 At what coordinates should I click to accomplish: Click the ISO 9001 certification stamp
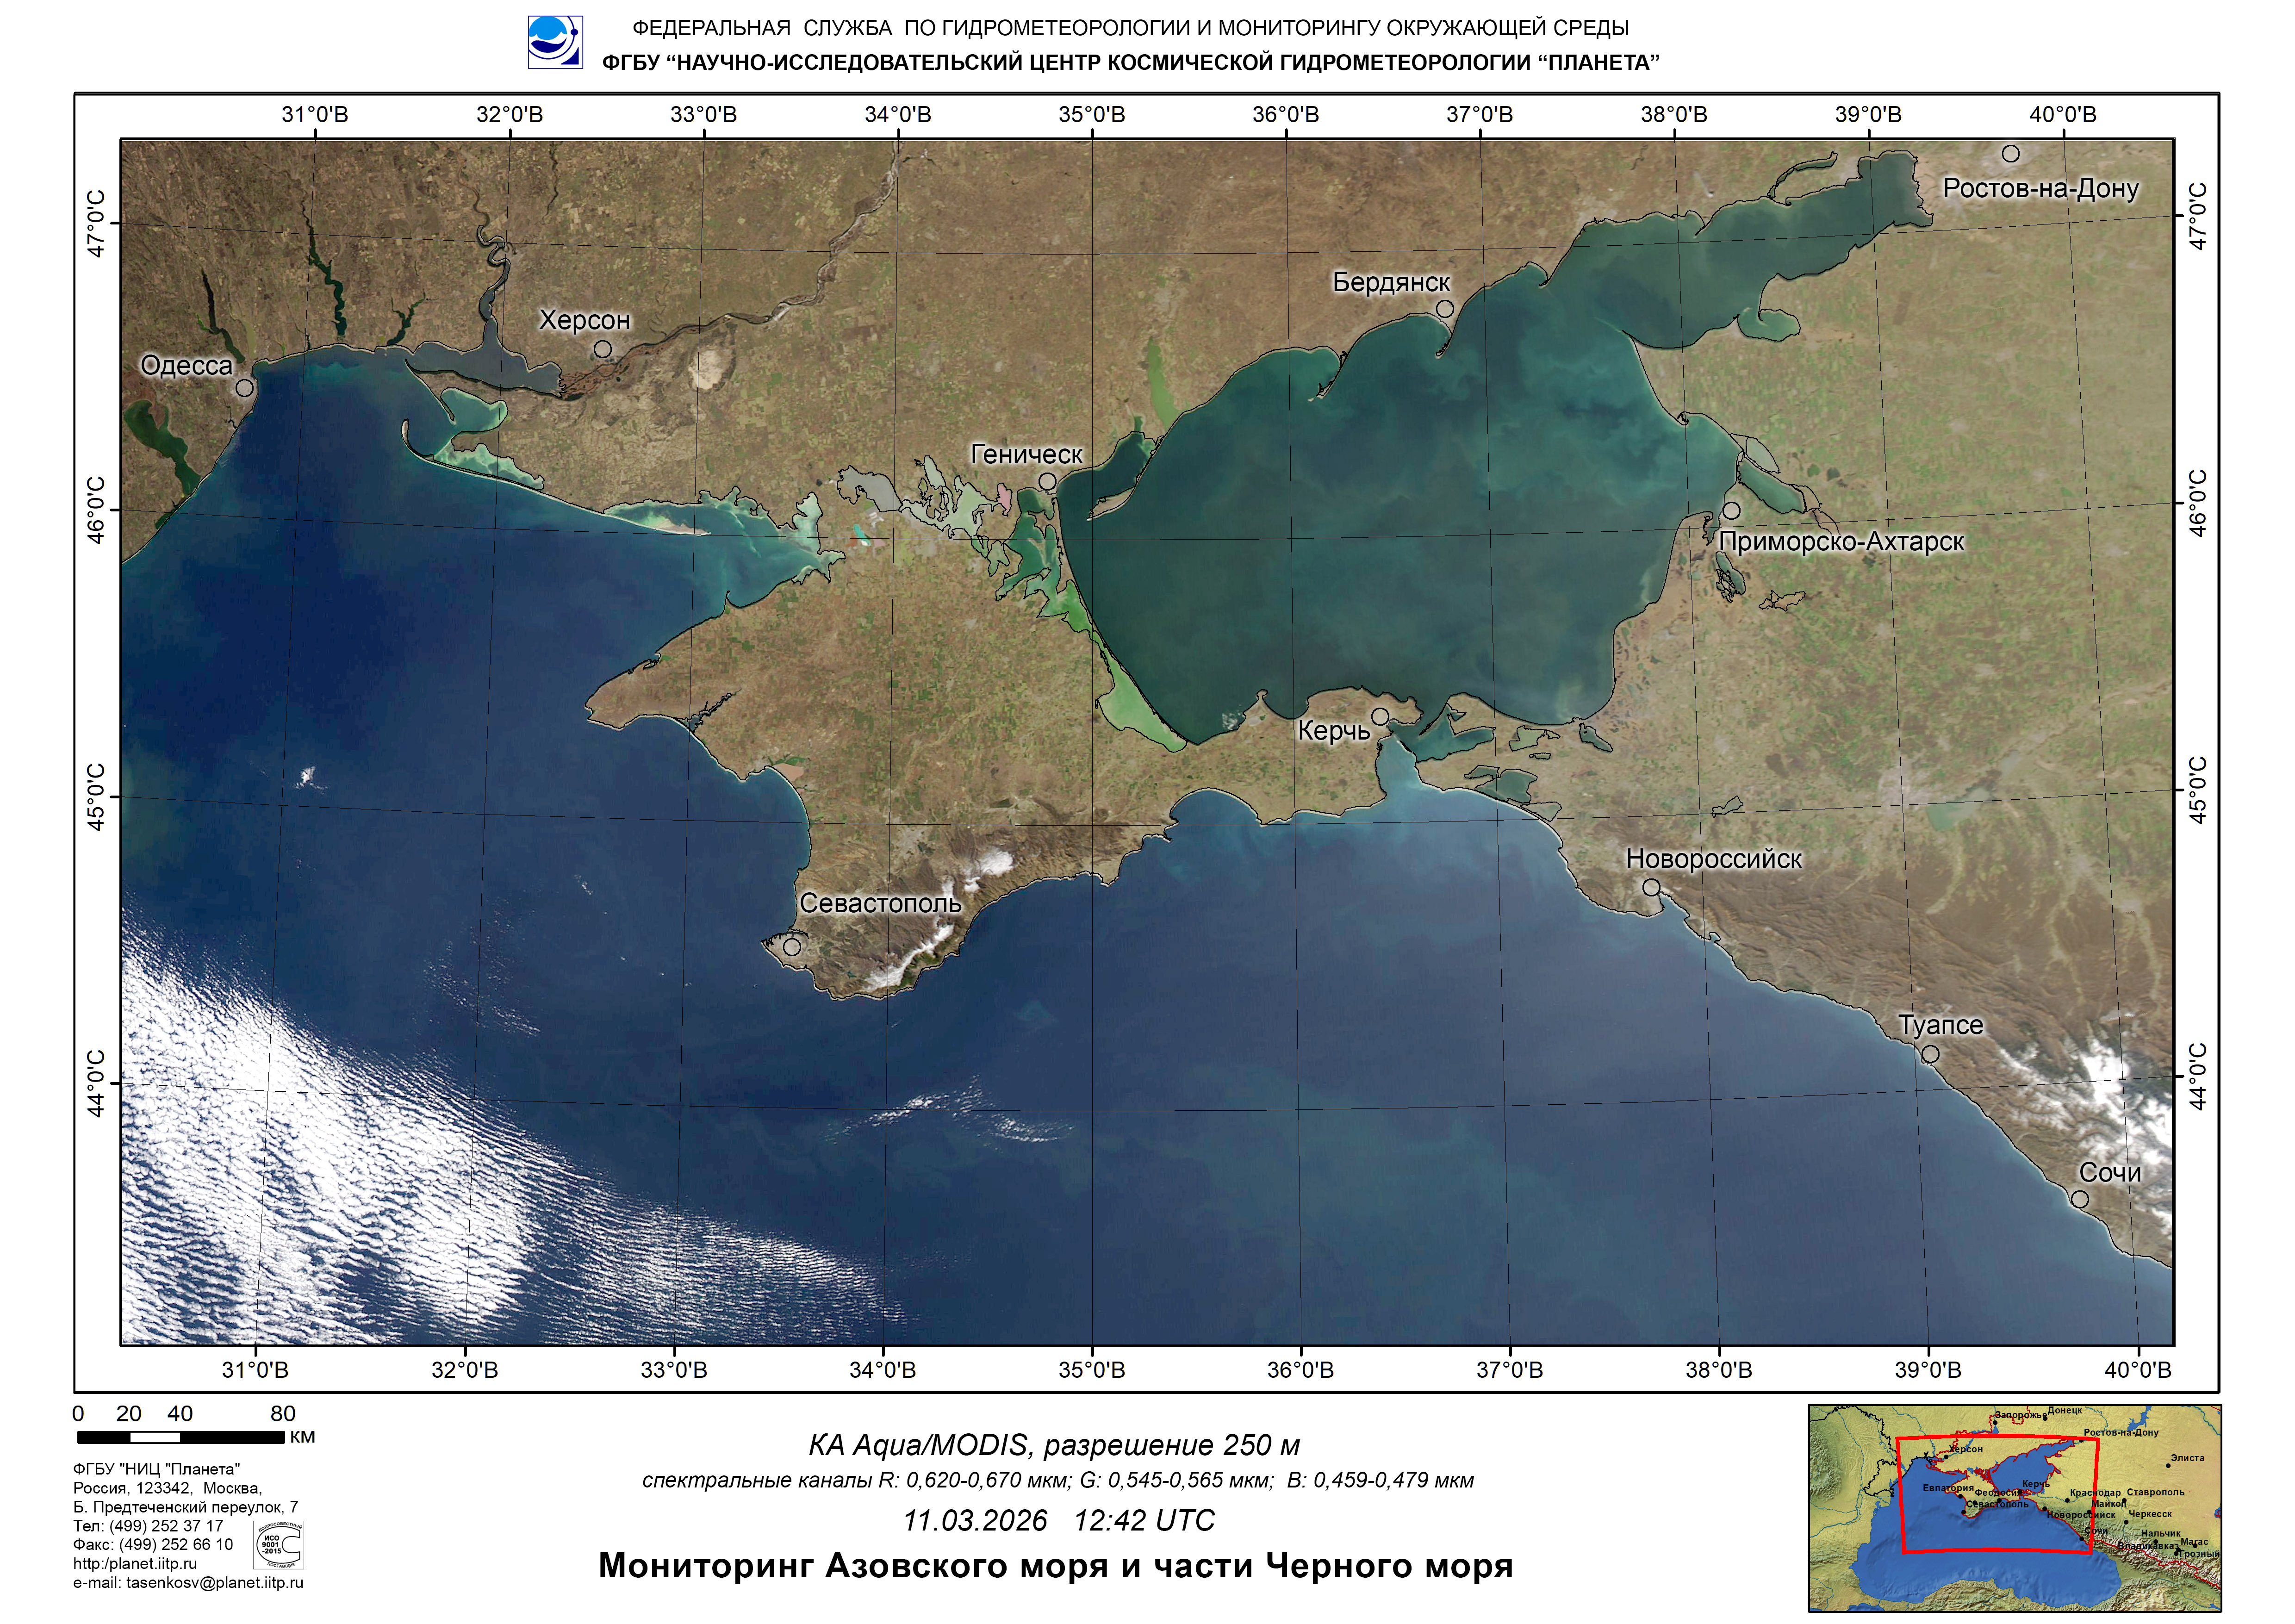(x=279, y=1545)
